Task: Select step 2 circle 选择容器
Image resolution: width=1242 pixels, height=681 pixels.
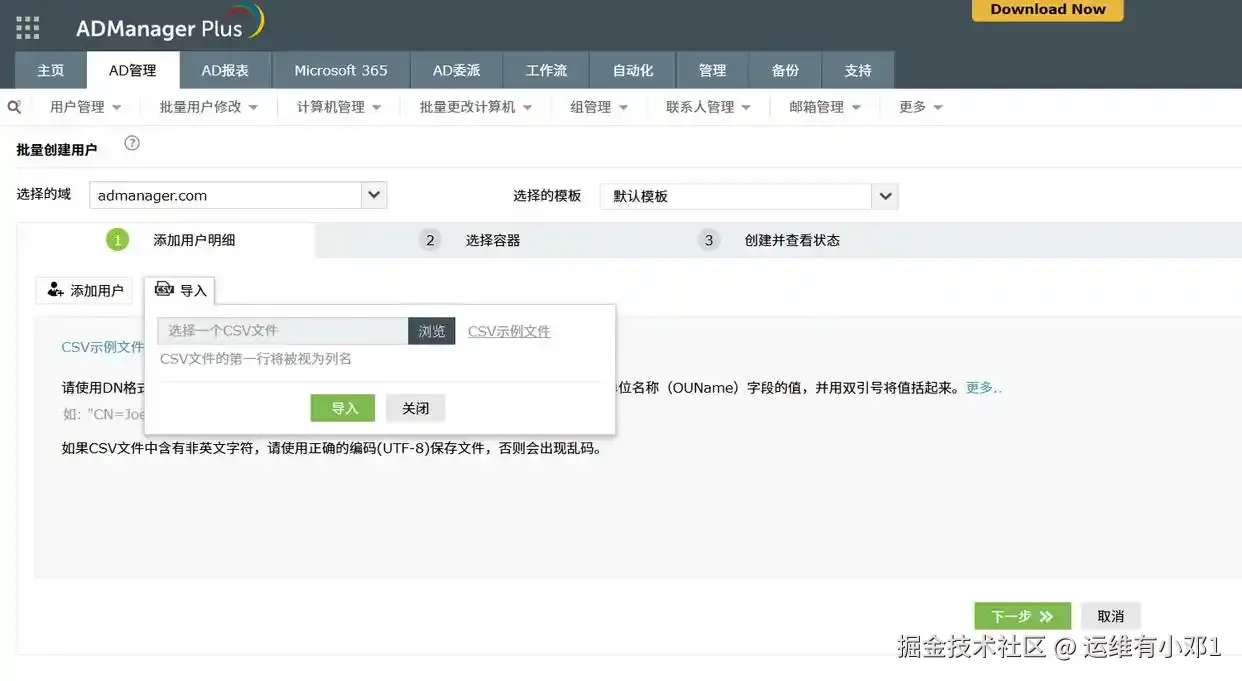Action: [430, 240]
